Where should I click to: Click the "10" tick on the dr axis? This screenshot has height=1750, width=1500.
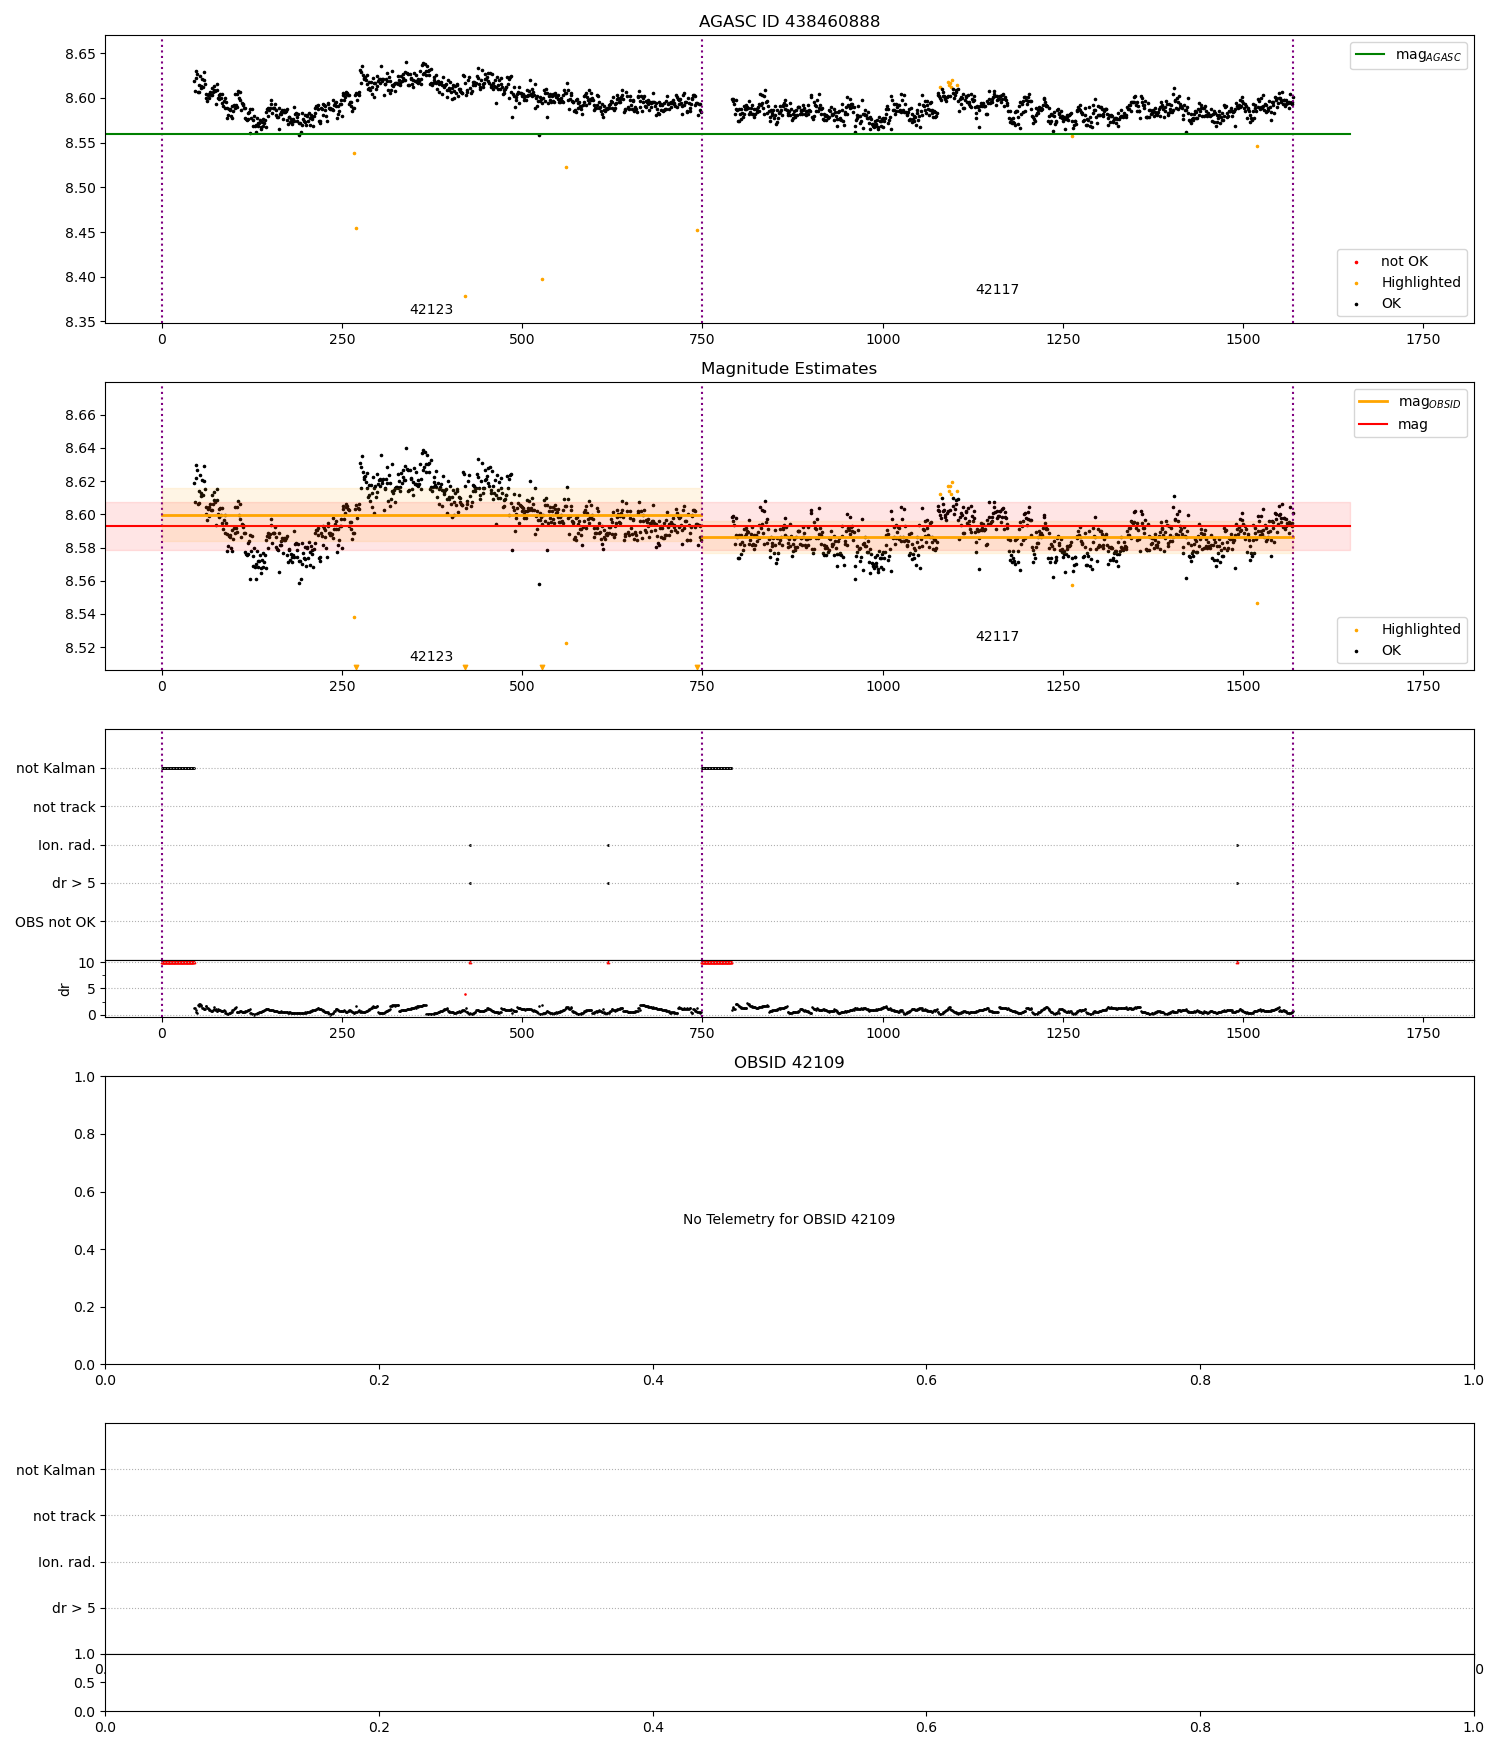(x=87, y=963)
